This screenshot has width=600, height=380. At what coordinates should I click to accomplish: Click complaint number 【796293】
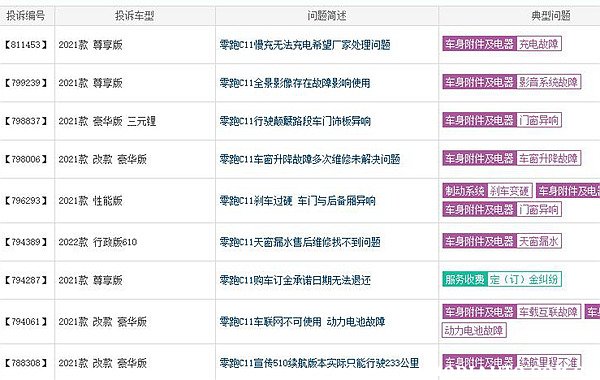pyautogui.click(x=26, y=201)
